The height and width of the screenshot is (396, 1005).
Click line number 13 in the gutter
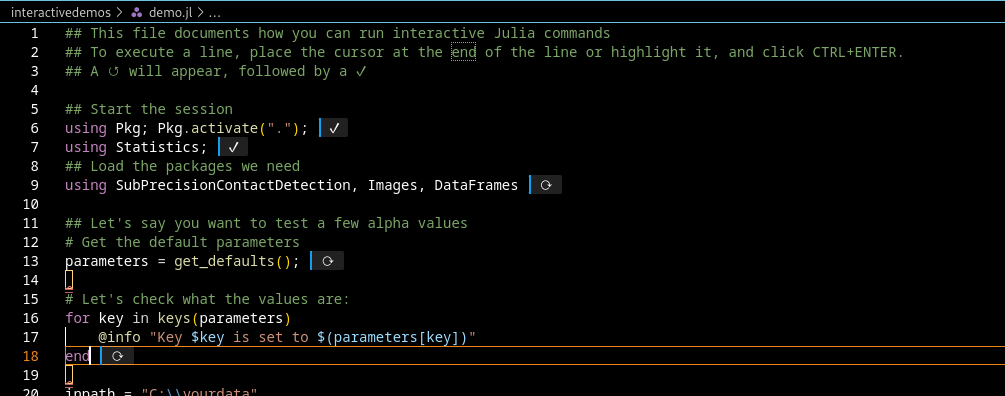30,261
